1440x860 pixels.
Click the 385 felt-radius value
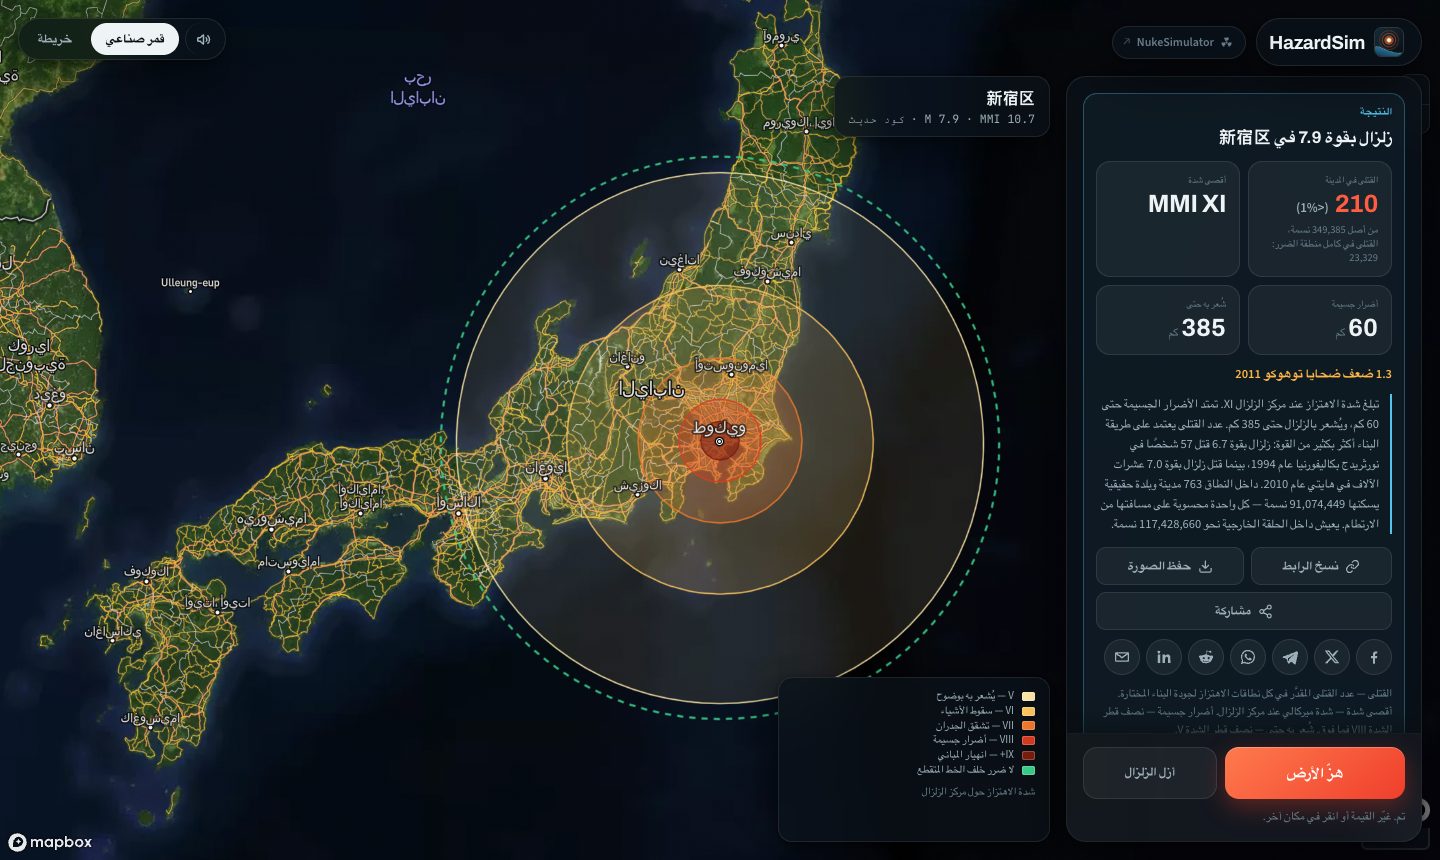pos(1203,328)
